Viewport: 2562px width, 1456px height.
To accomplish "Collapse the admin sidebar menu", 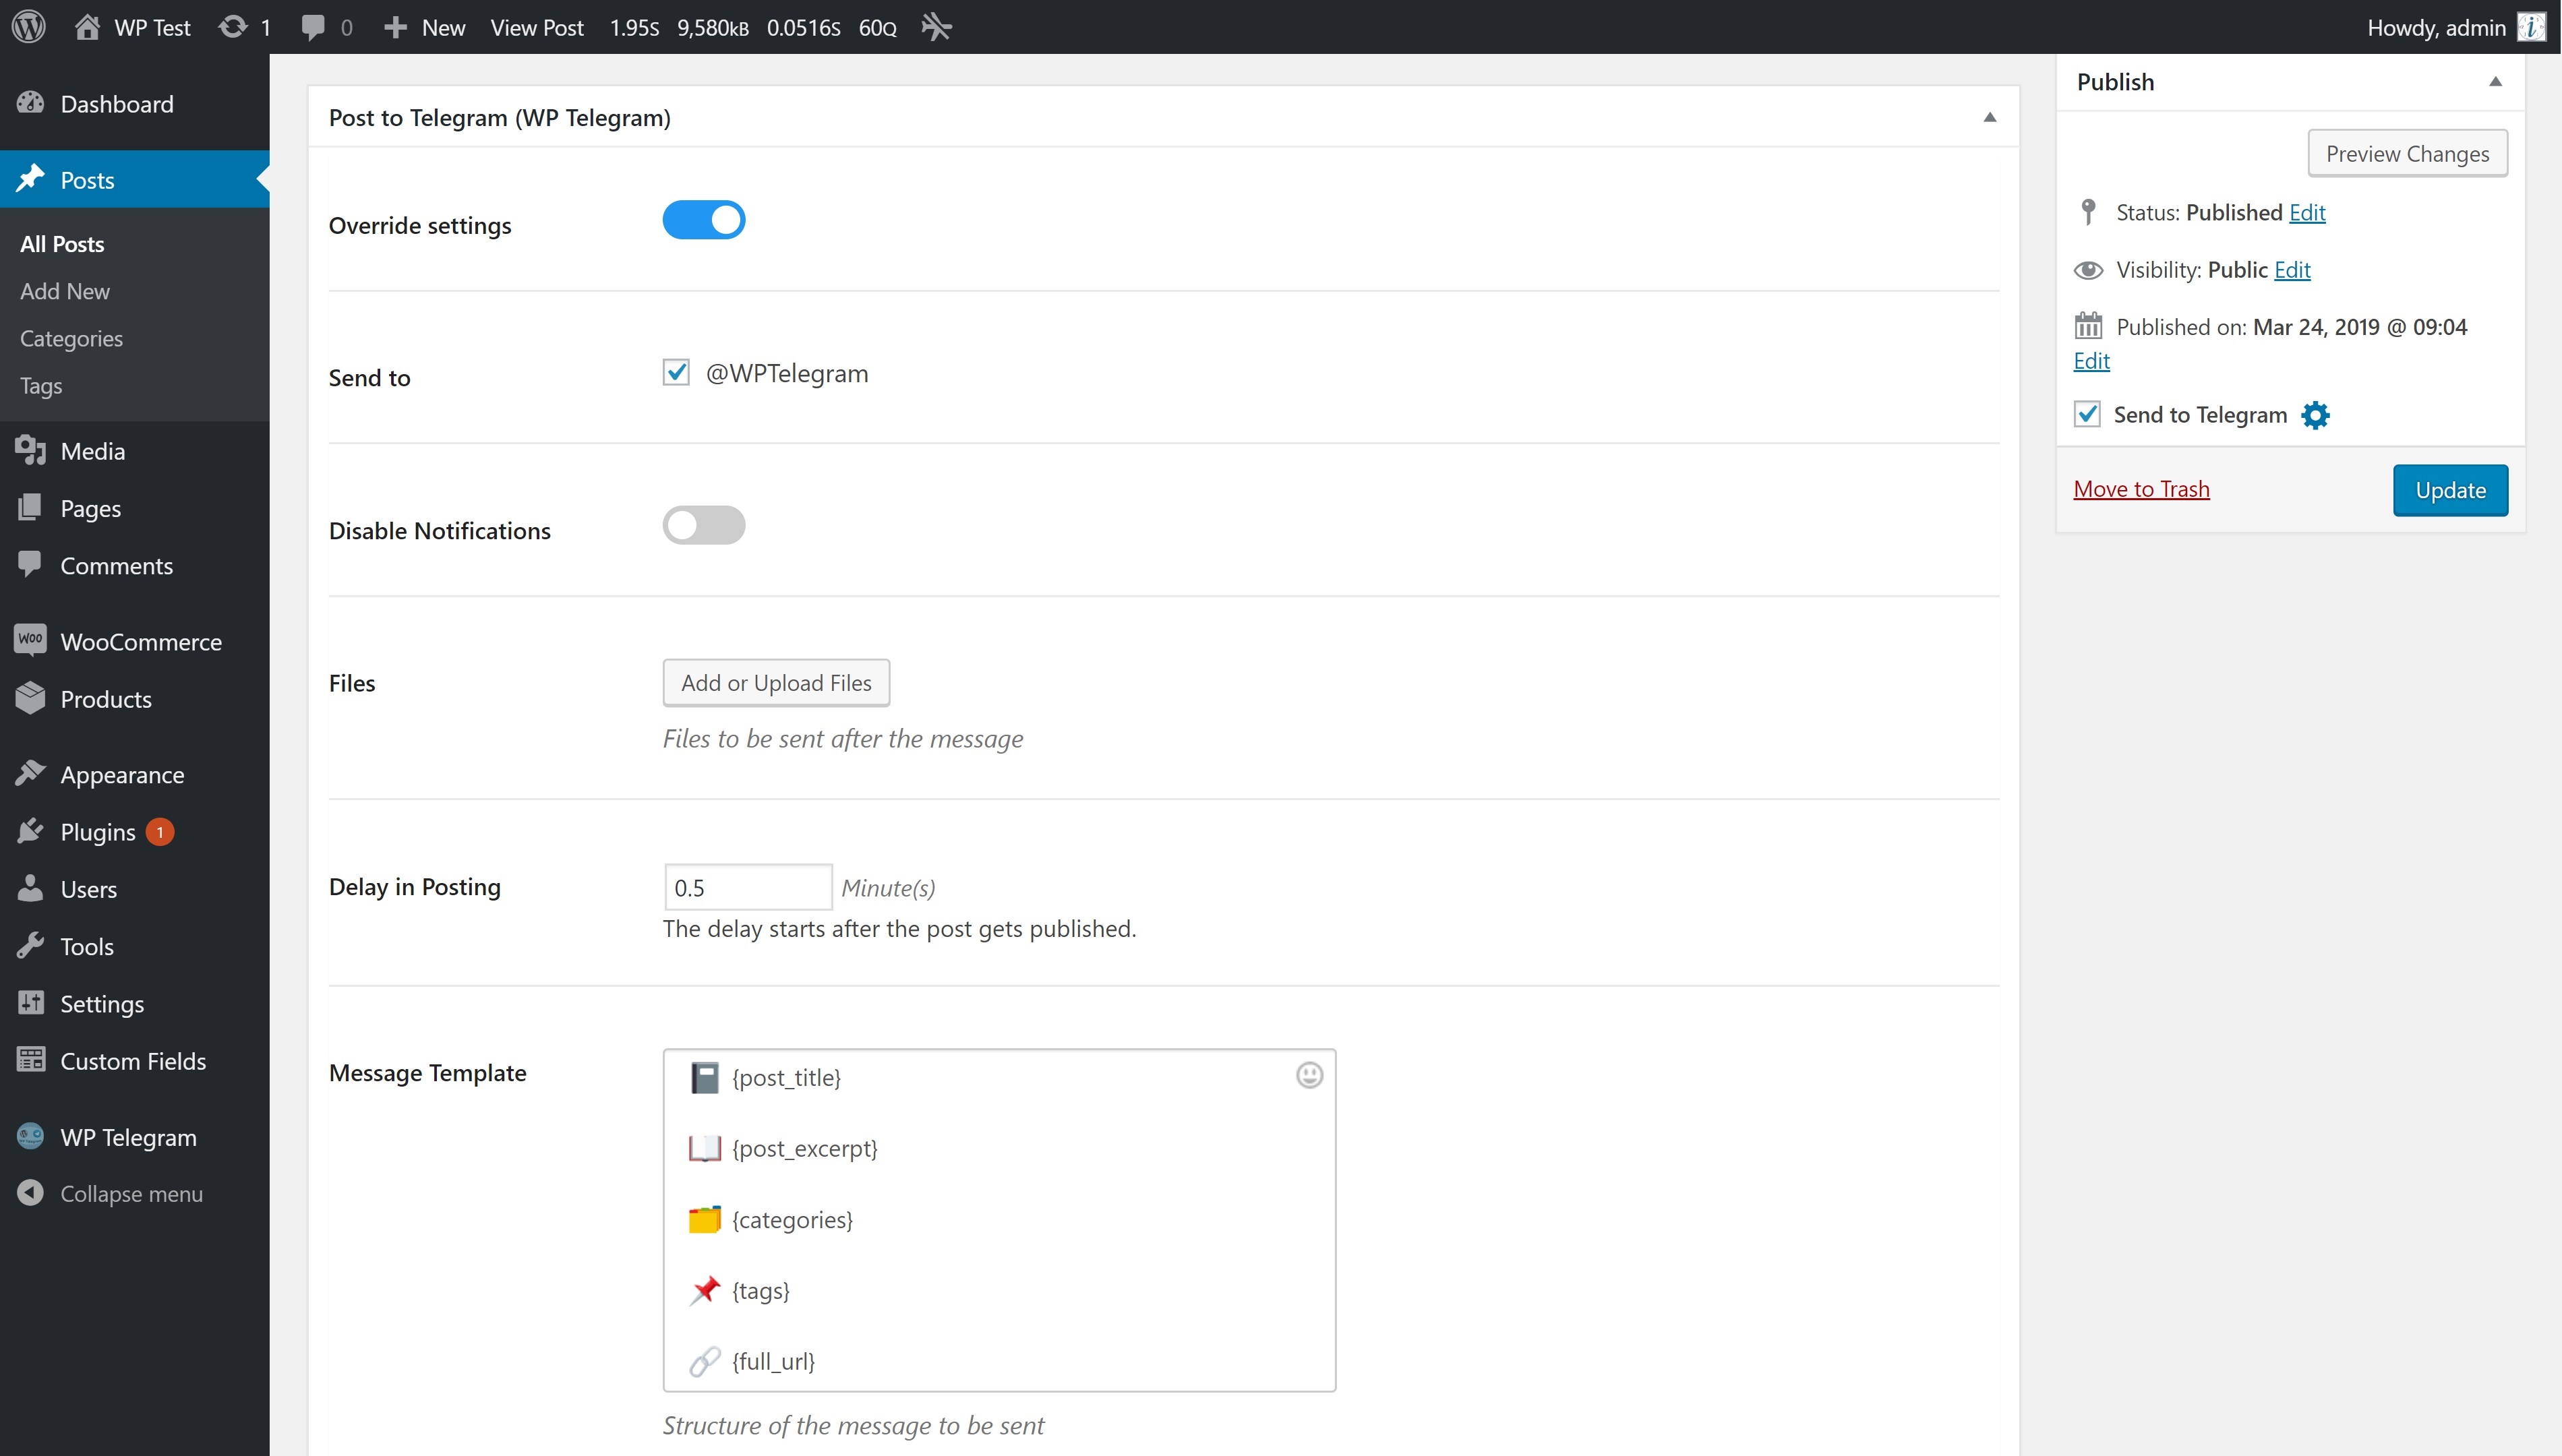I will [x=130, y=1193].
